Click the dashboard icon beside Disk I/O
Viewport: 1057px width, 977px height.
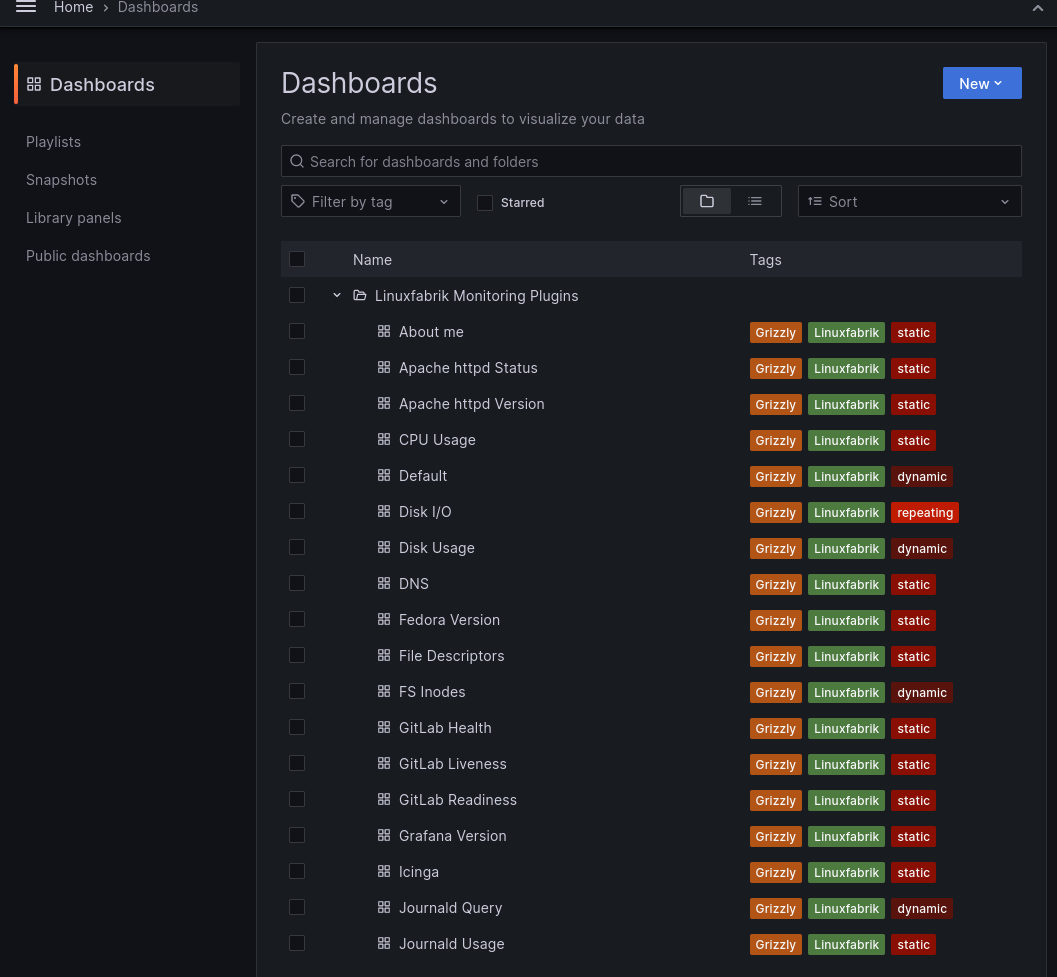point(384,511)
